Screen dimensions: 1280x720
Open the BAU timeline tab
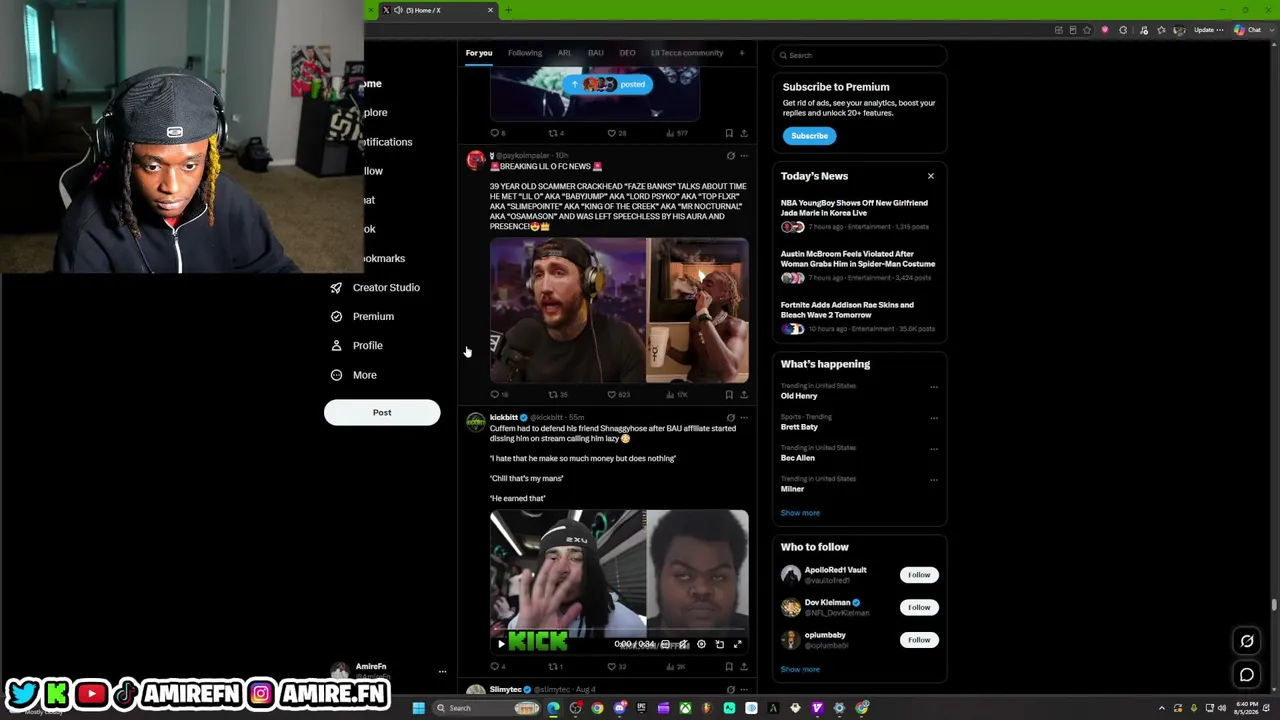tap(595, 53)
